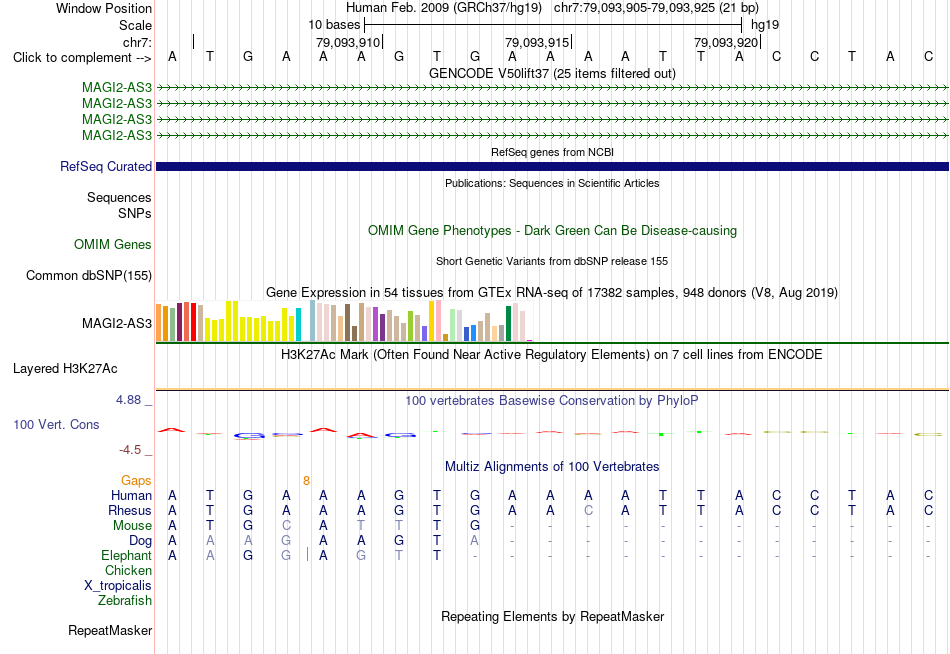Click the Chicken species label
The height and width of the screenshot is (654, 950).
coord(128,570)
